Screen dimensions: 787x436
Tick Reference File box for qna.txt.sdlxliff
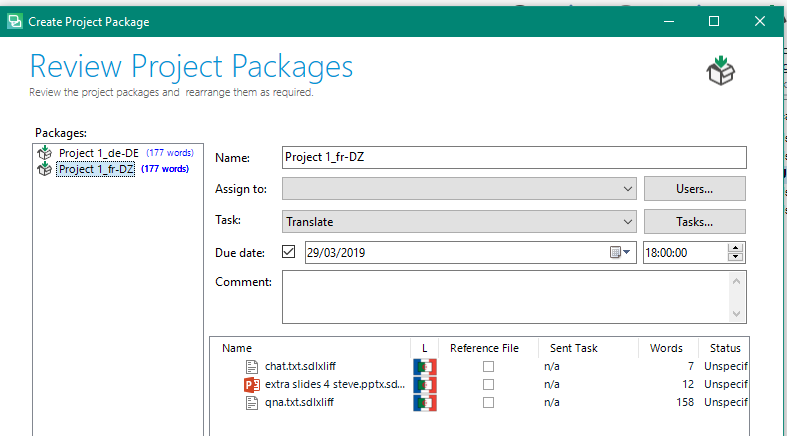(x=488, y=402)
